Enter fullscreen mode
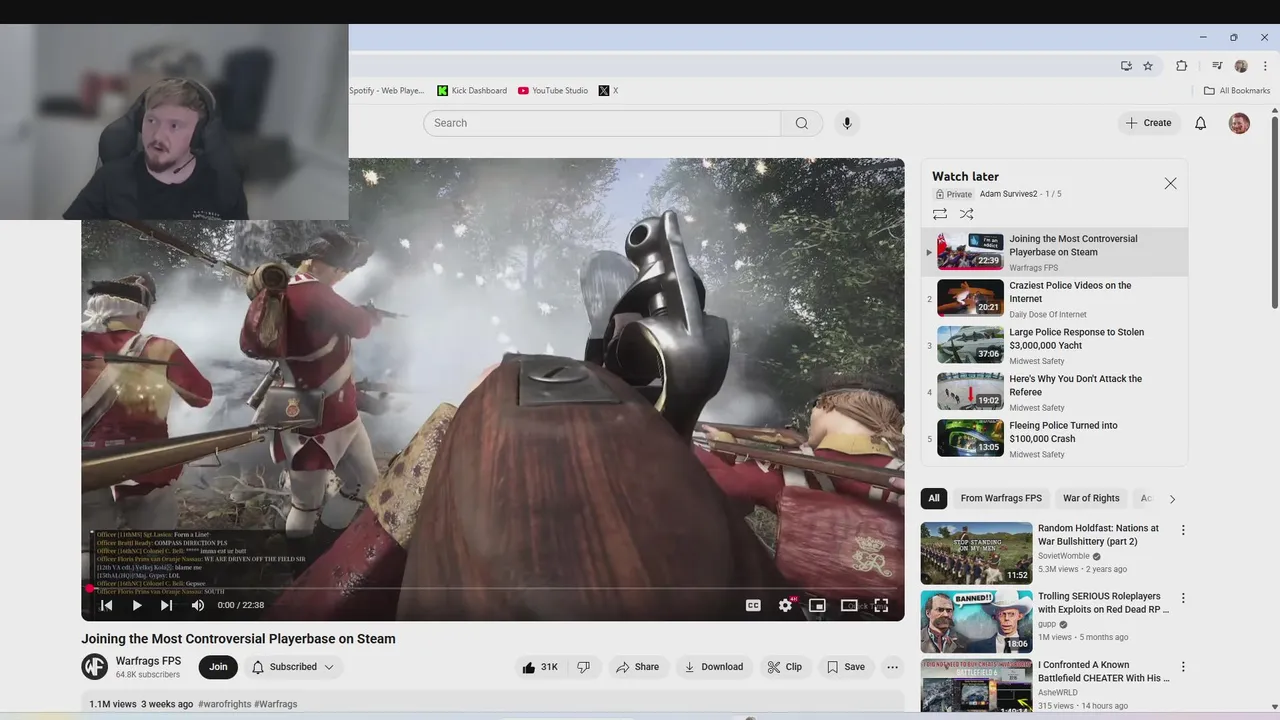This screenshot has width=1280, height=720. click(881, 605)
